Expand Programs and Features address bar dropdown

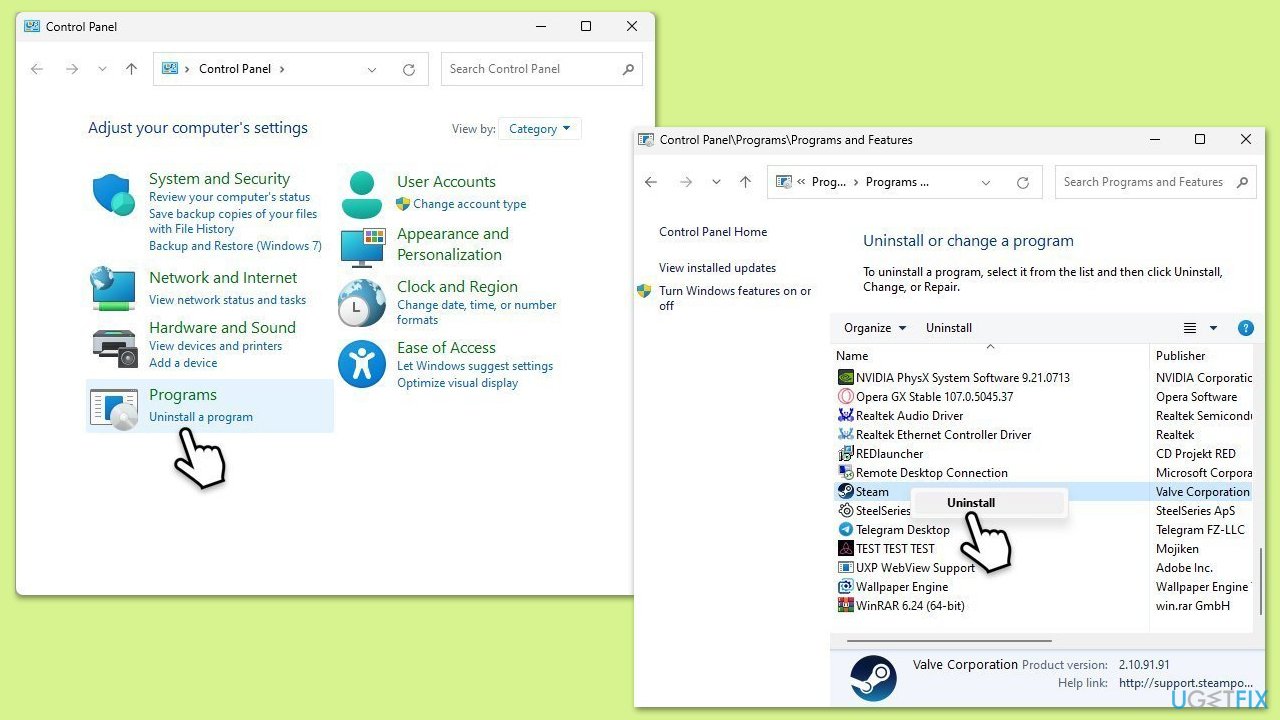click(986, 182)
